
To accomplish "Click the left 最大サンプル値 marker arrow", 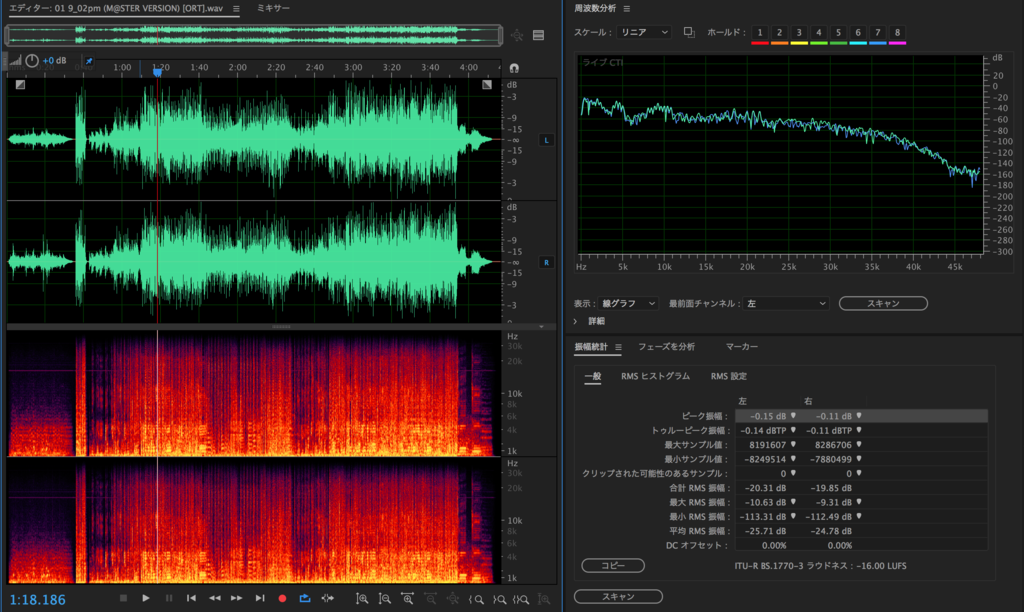I will coord(793,445).
